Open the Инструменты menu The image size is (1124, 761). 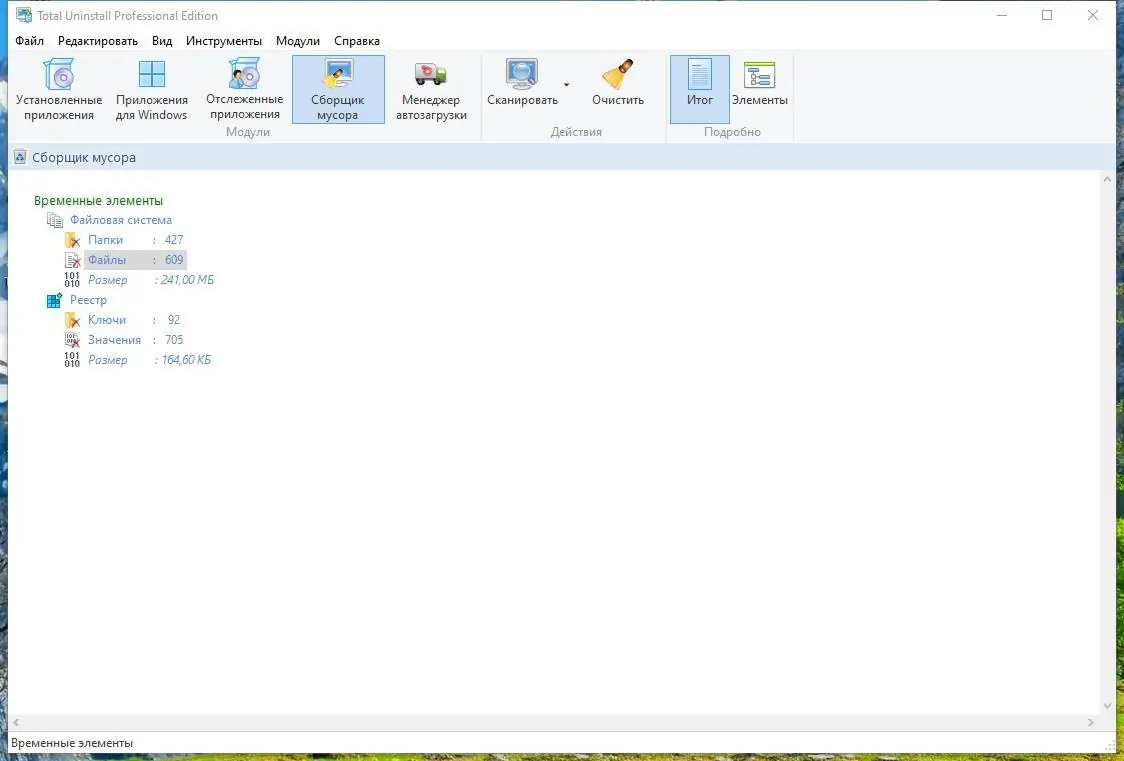tap(224, 41)
